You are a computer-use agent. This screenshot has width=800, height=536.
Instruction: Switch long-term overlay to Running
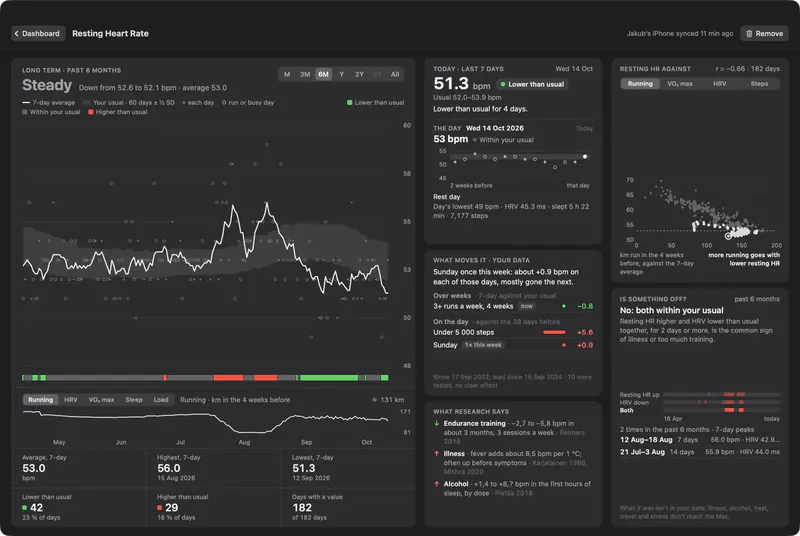point(40,400)
